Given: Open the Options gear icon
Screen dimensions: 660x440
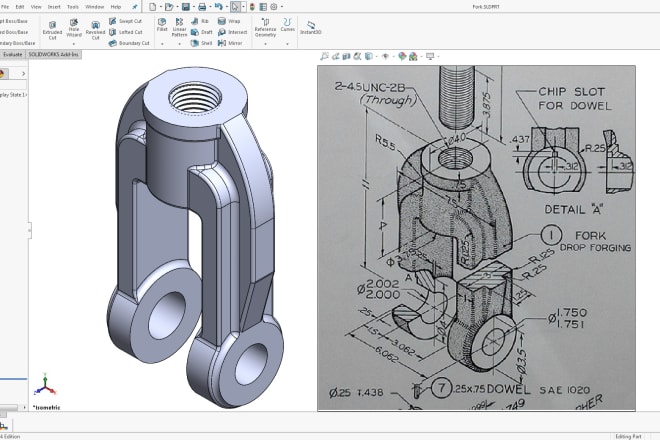Looking at the screenshot, I should (274, 7).
